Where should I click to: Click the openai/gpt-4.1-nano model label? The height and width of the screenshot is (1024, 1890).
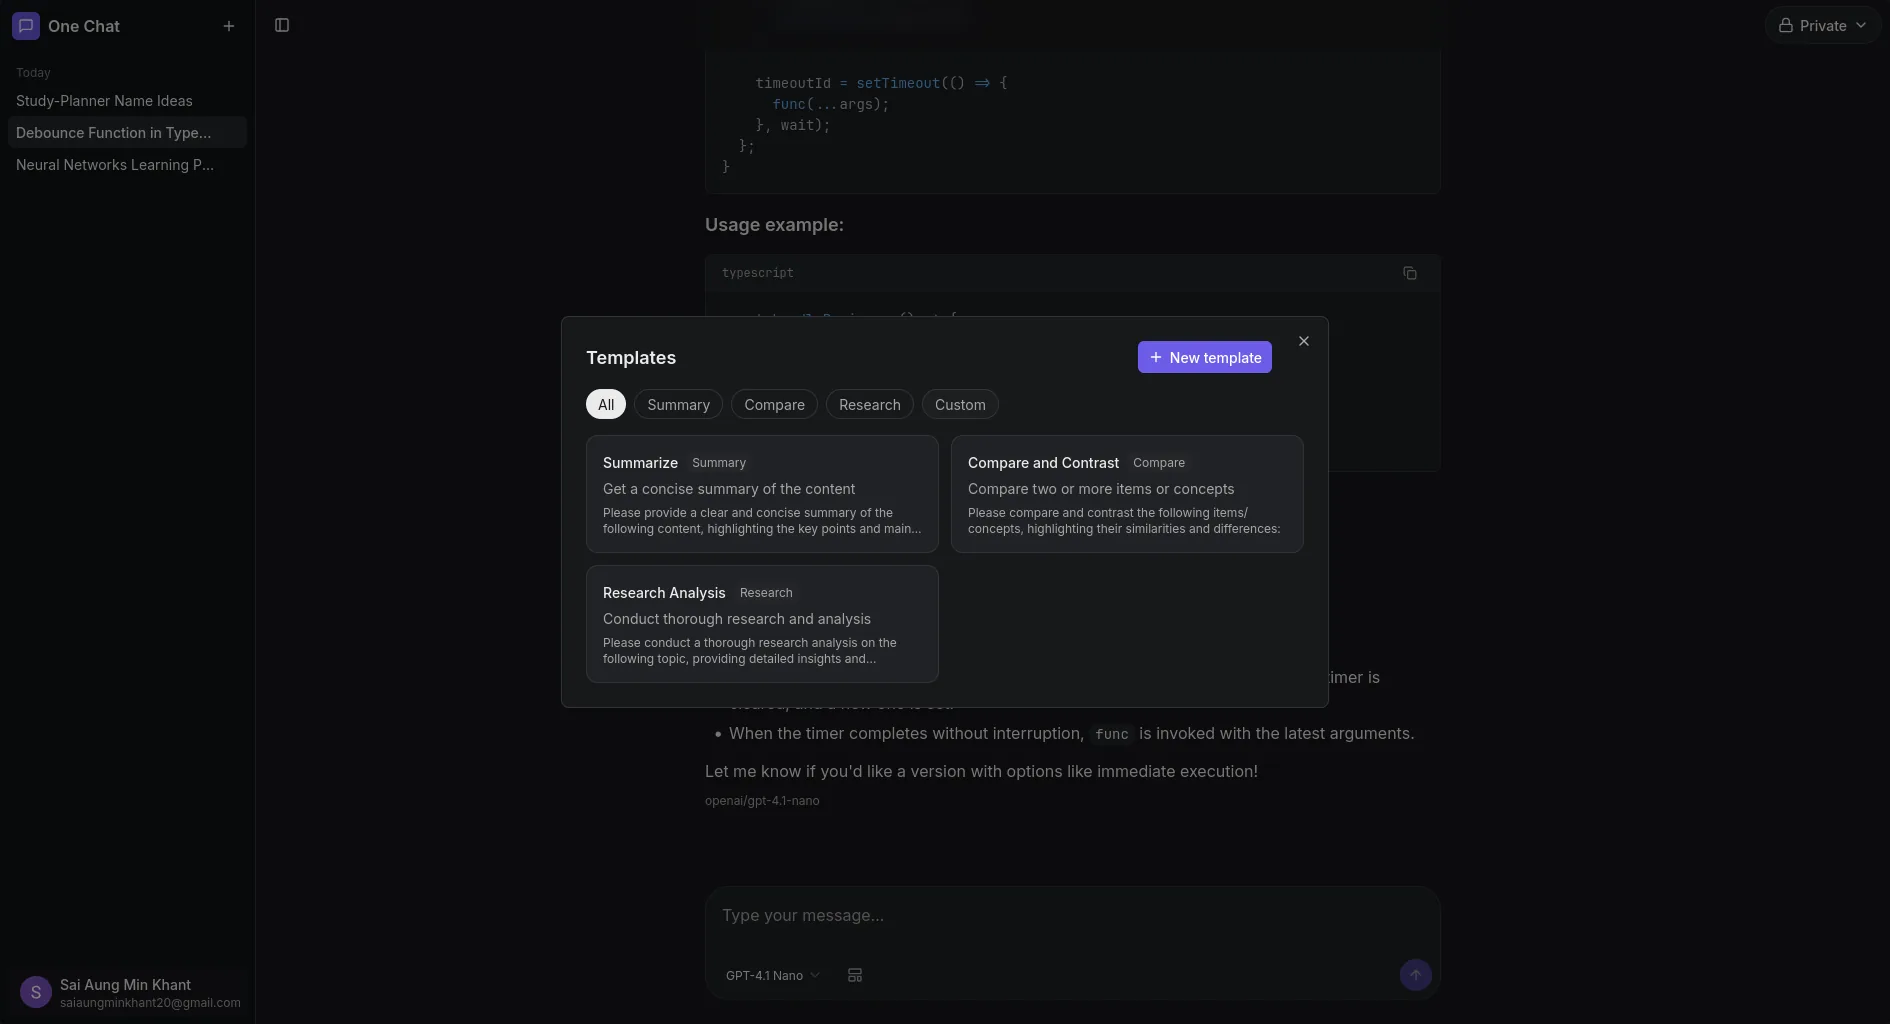click(x=762, y=801)
